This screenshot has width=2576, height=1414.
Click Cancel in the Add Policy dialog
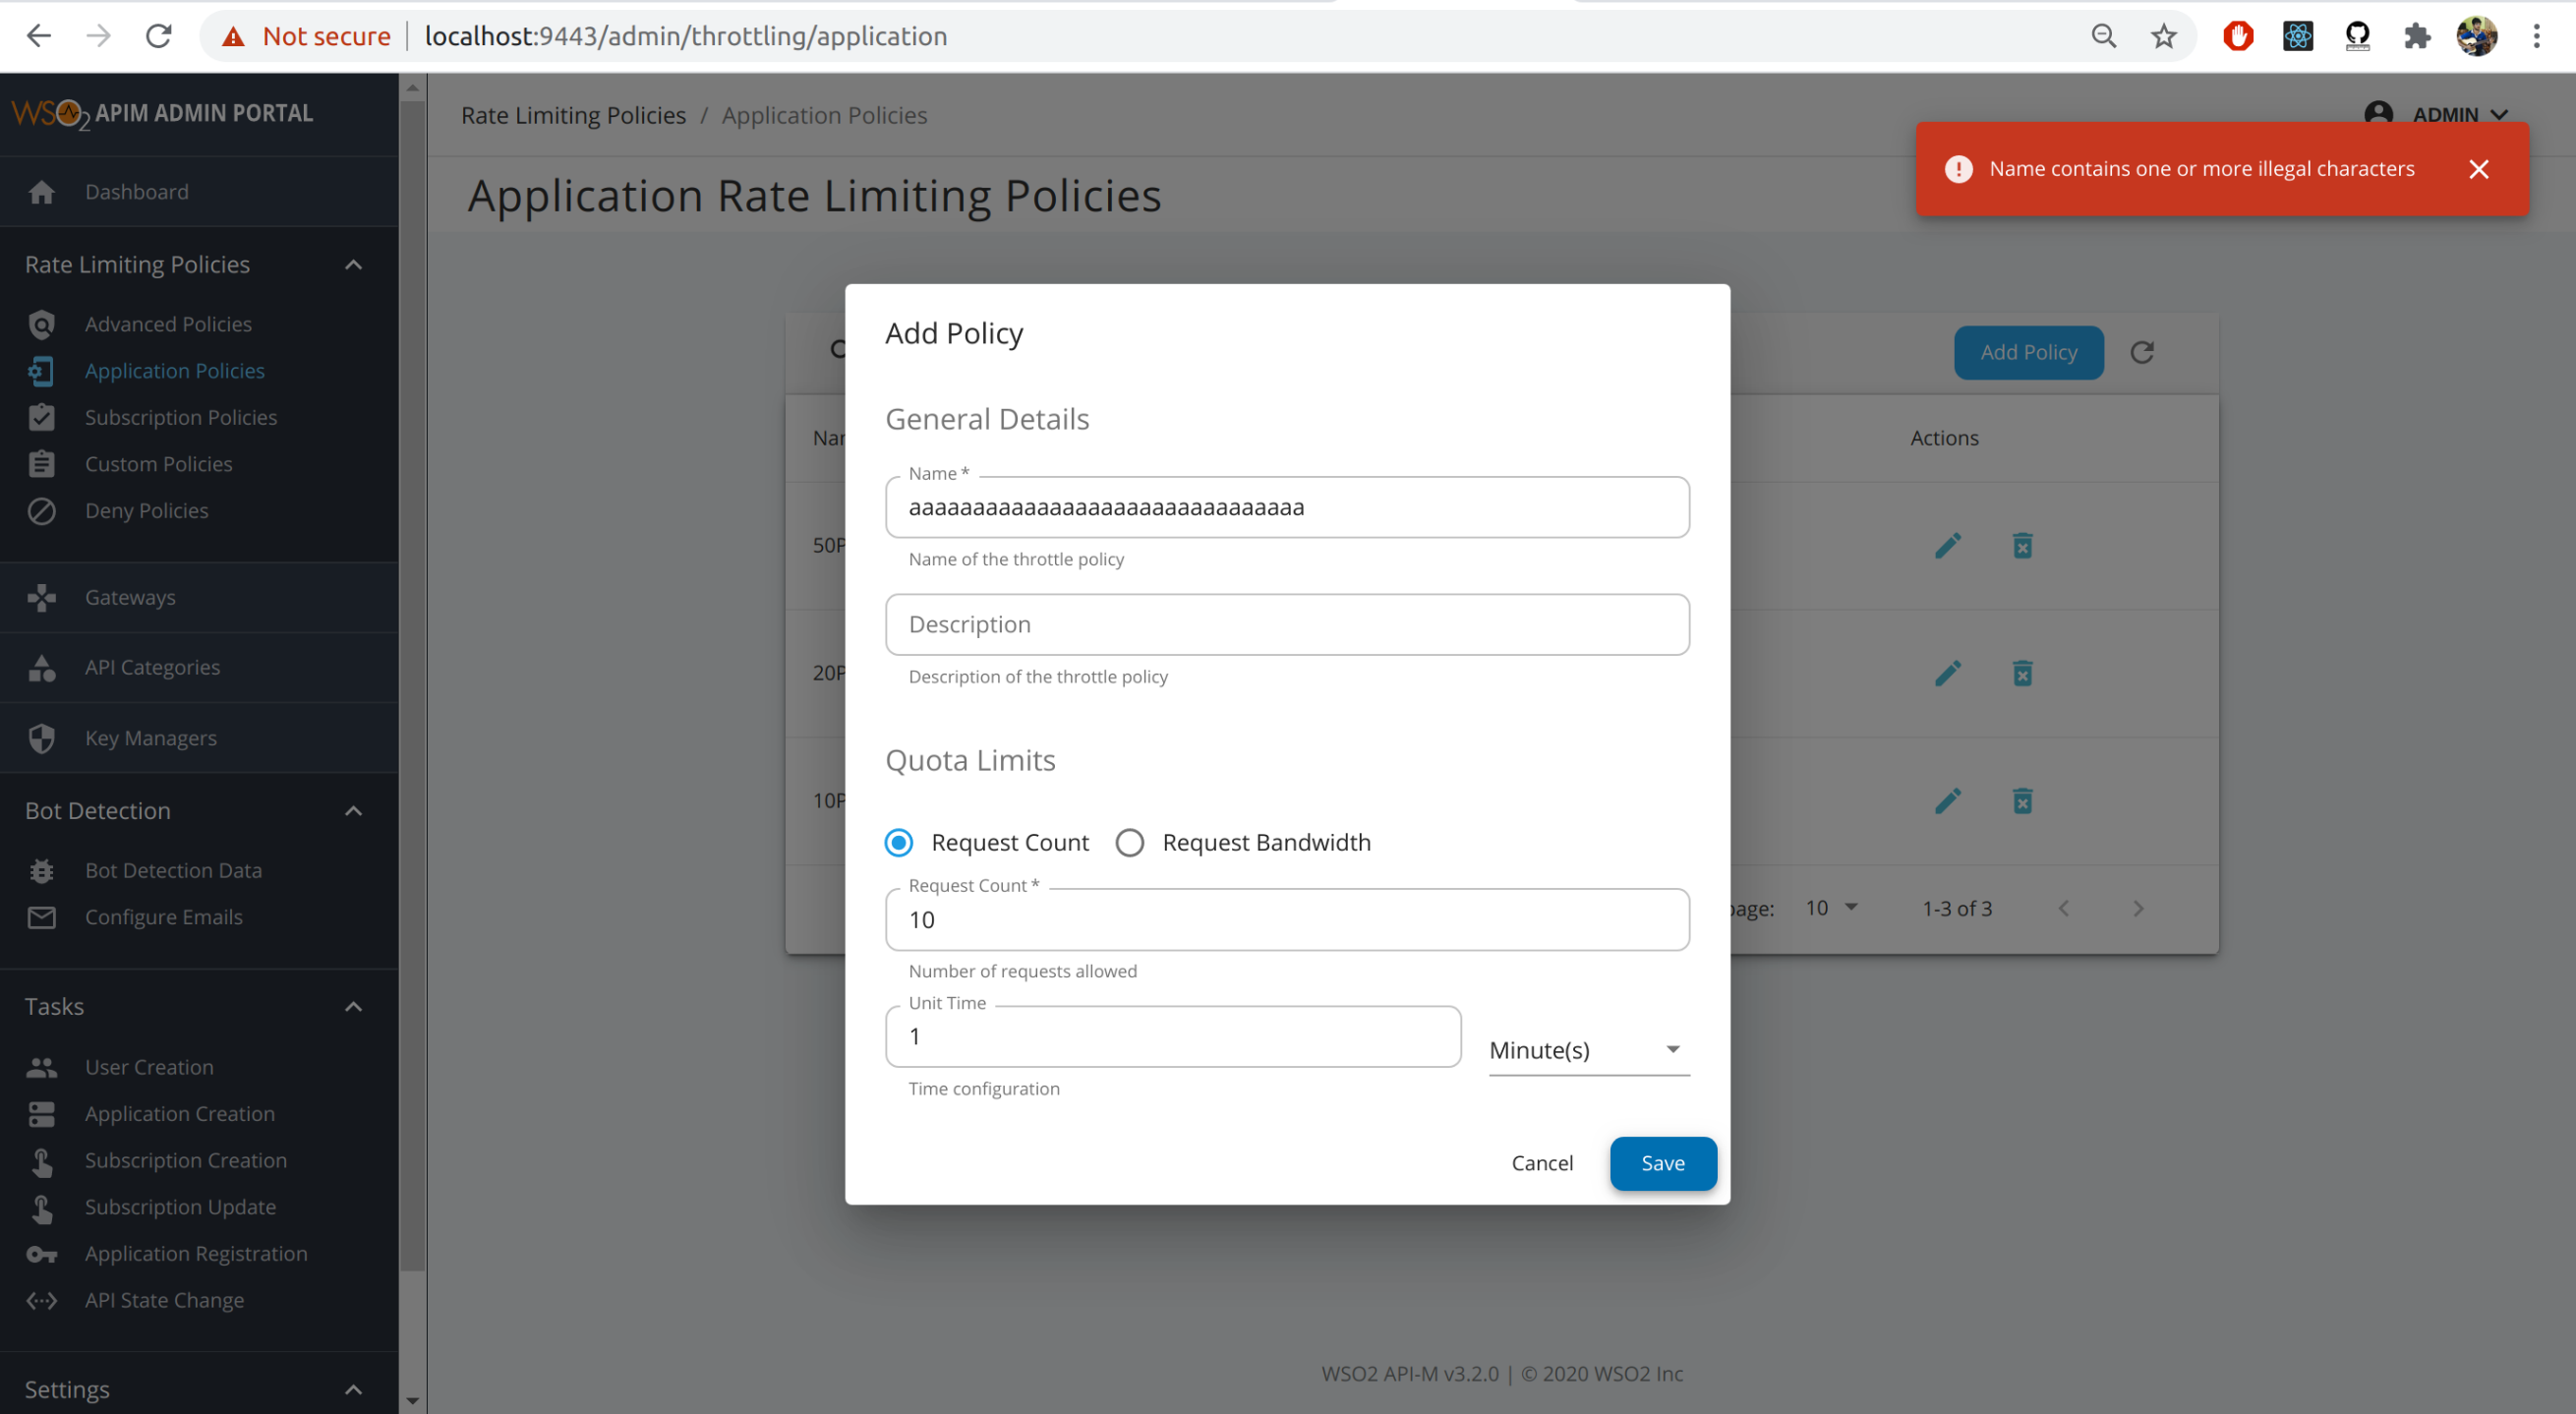pyautogui.click(x=1541, y=1163)
